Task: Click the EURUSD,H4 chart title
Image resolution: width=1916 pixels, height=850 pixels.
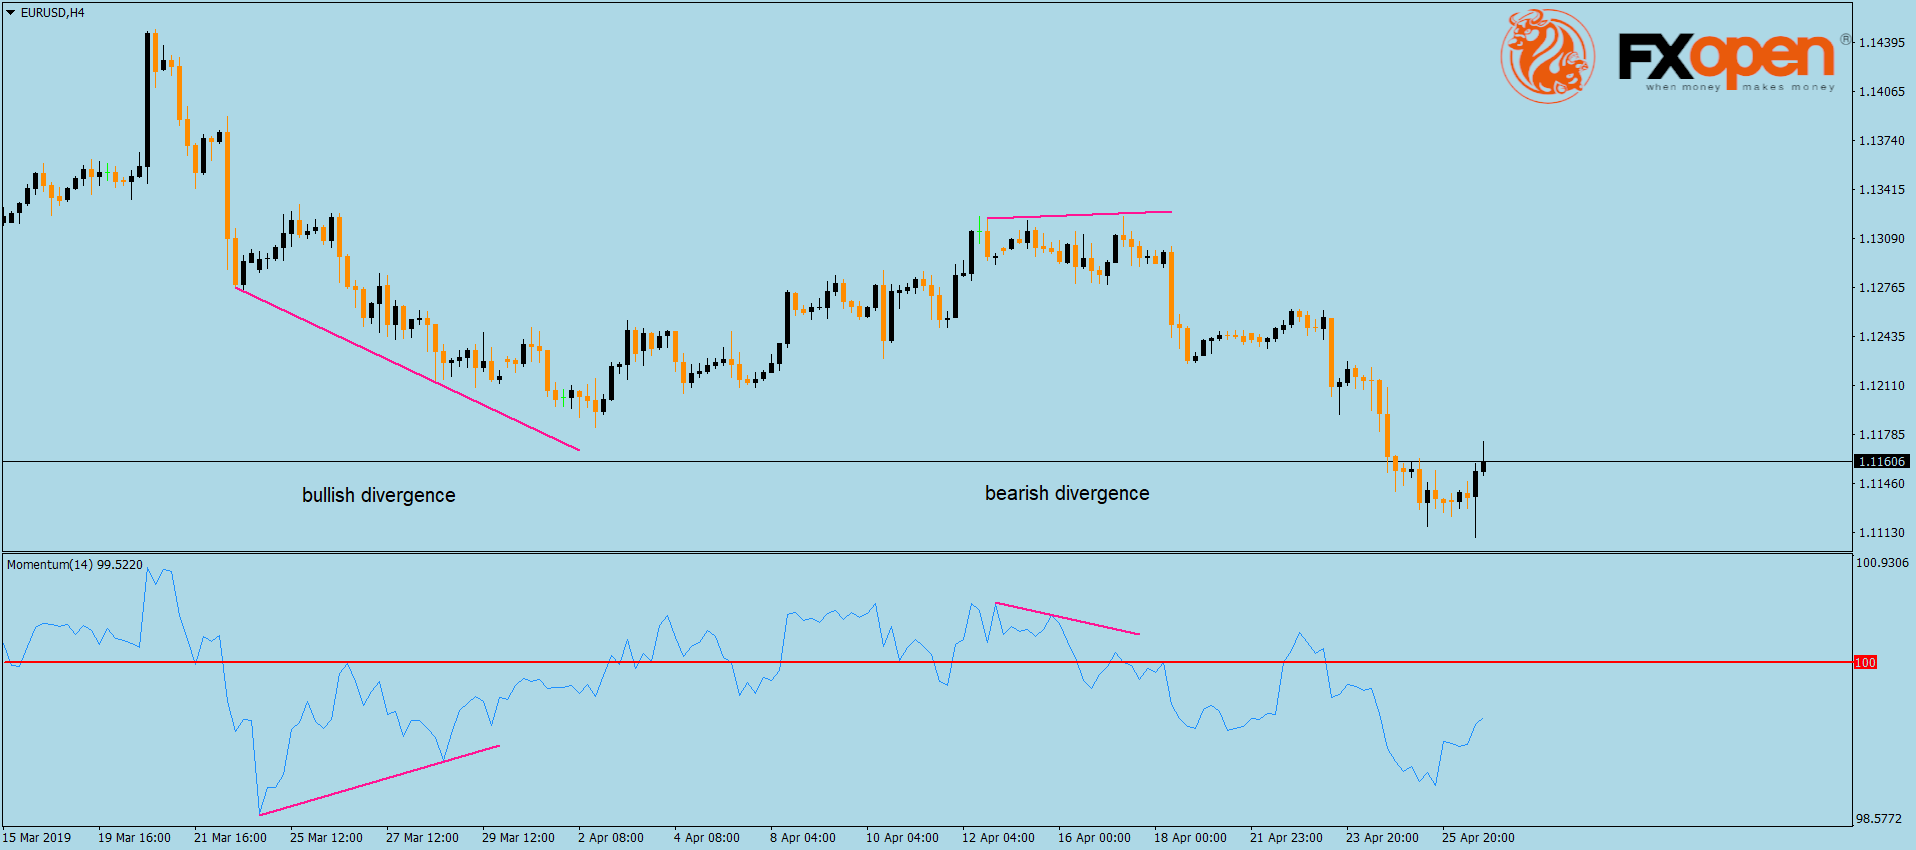Action: [x=53, y=13]
